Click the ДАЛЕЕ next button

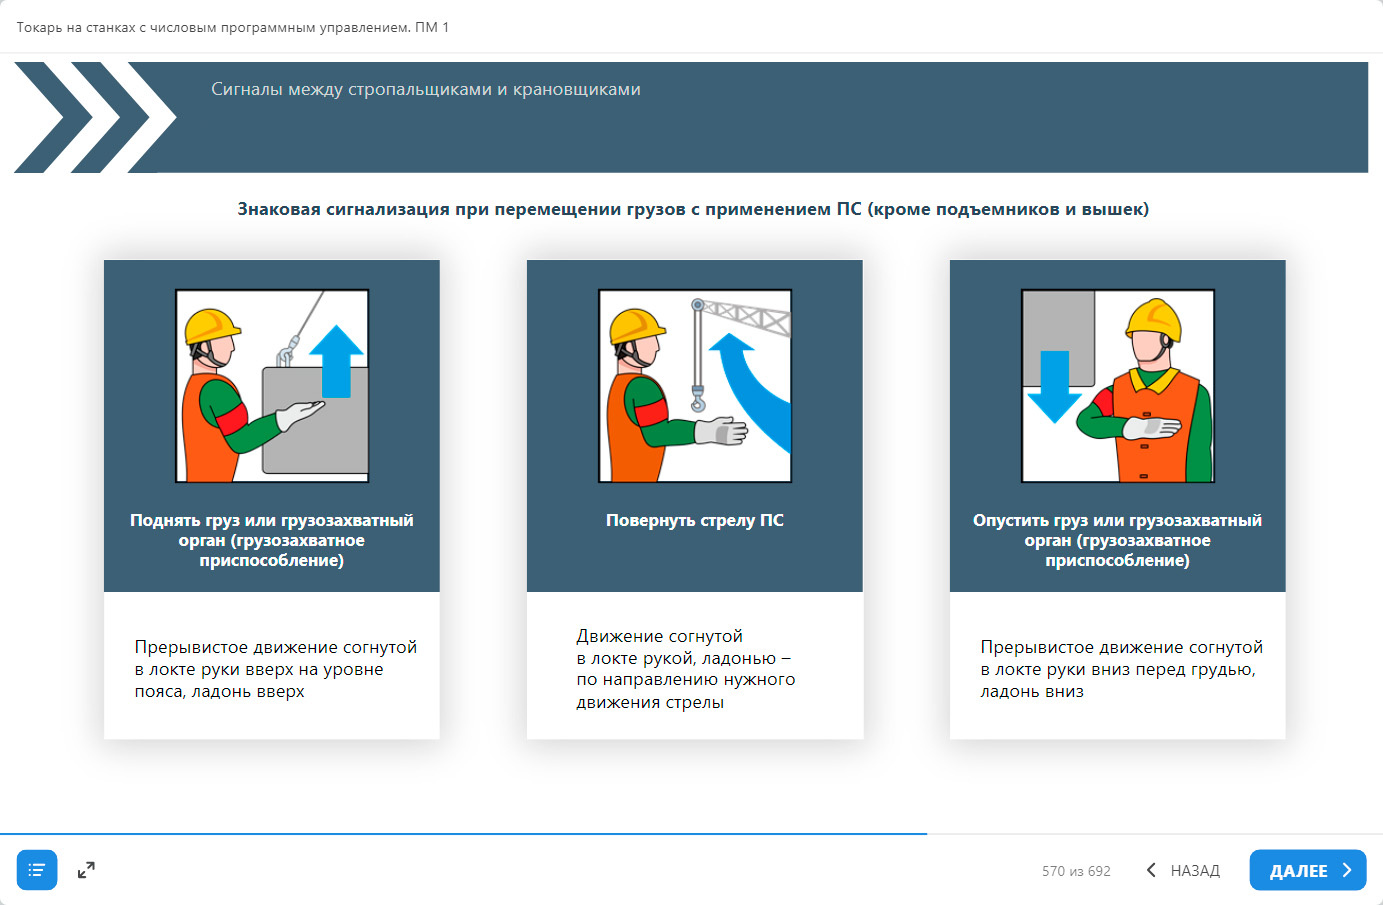pos(1307,870)
